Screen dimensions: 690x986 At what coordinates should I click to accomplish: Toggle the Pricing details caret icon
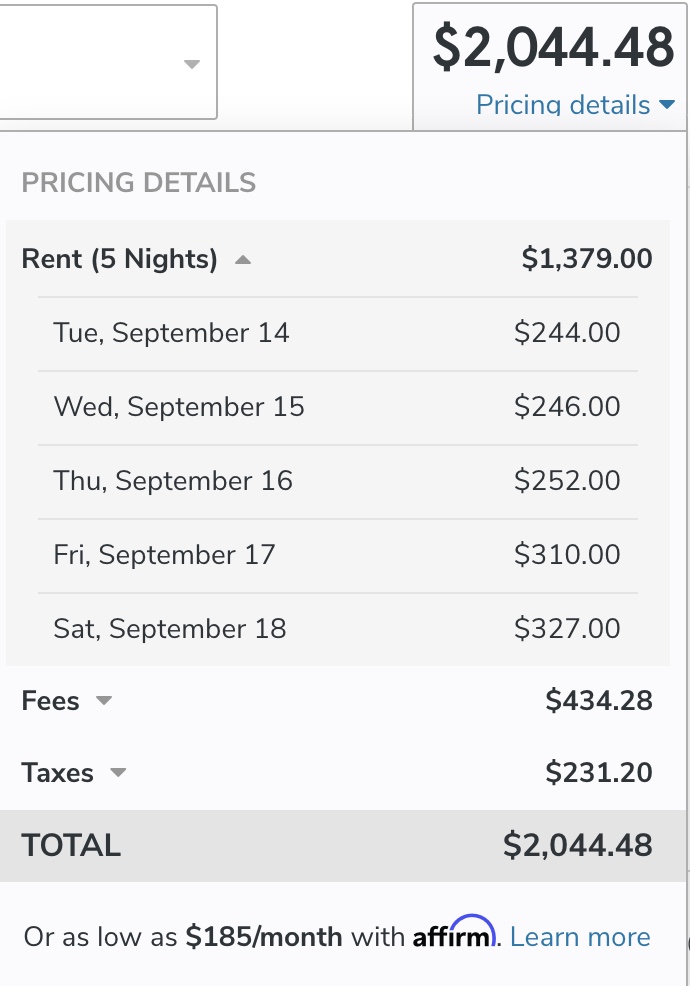tap(668, 104)
